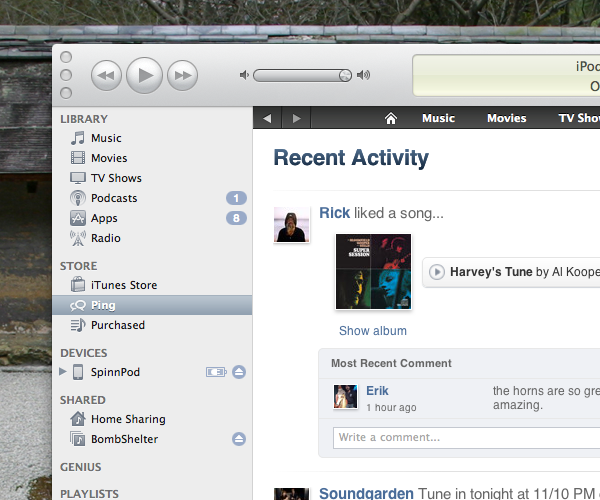
Task: Select Radio in sidebar
Action: (106, 238)
